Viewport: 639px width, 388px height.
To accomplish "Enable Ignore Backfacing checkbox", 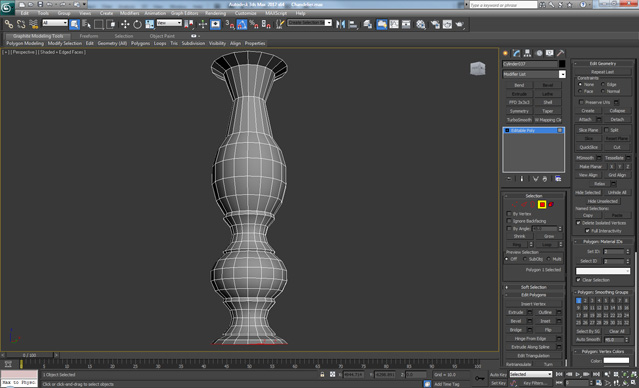I will click(x=509, y=221).
